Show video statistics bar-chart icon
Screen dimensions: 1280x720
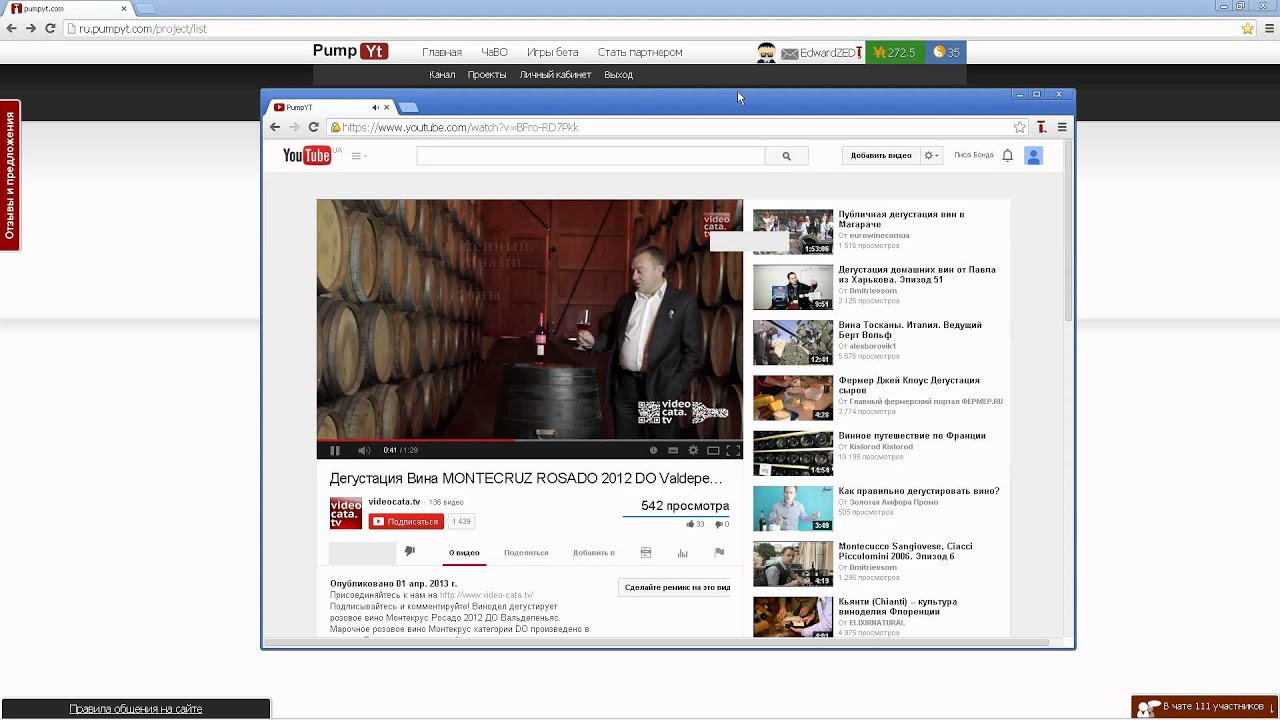point(682,552)
